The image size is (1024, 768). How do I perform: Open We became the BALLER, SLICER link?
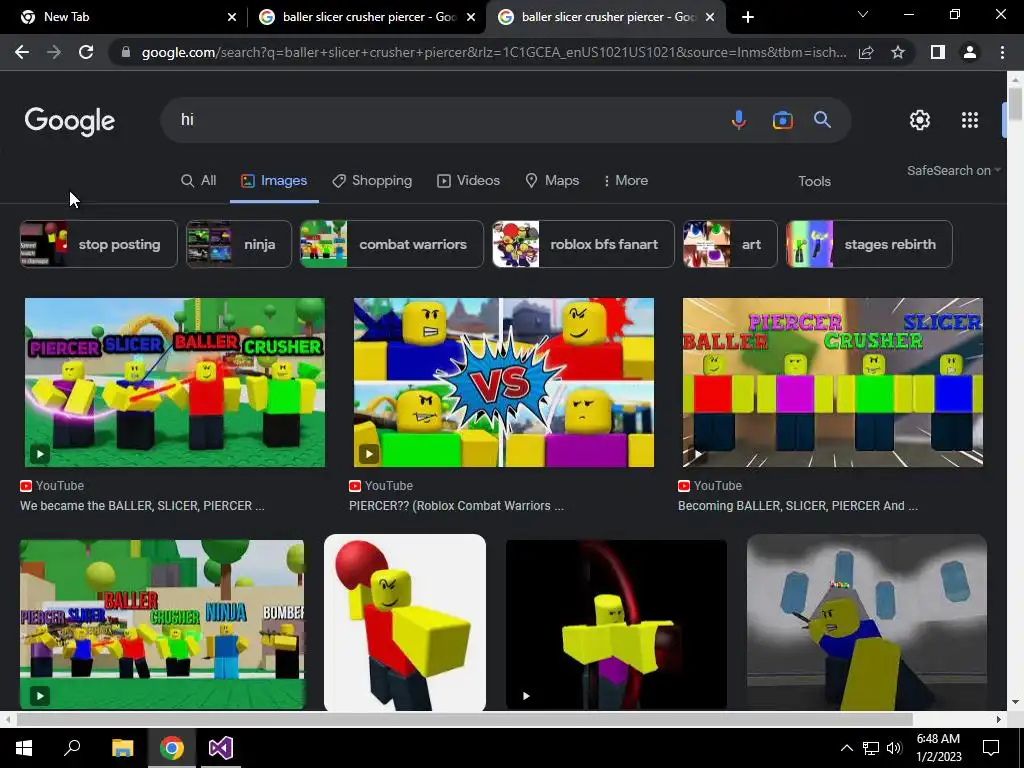(142, 506)
